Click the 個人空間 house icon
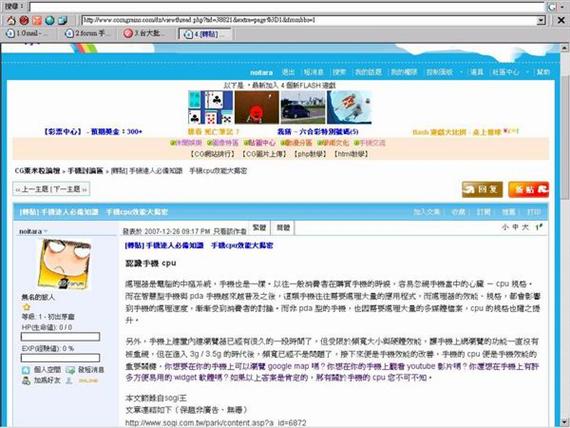 (x=25, y=370)
